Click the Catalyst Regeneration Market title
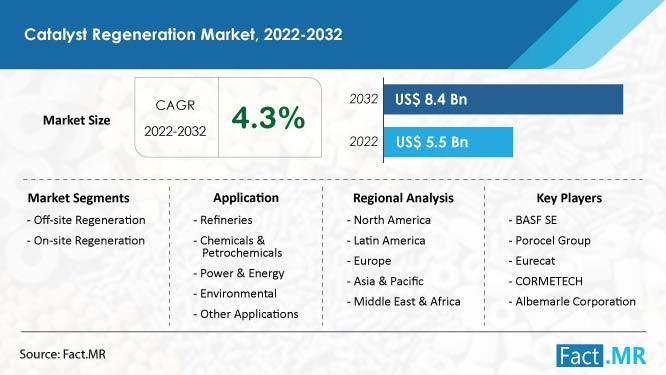Viewport: 666px width, 375px height. (183, 34)
